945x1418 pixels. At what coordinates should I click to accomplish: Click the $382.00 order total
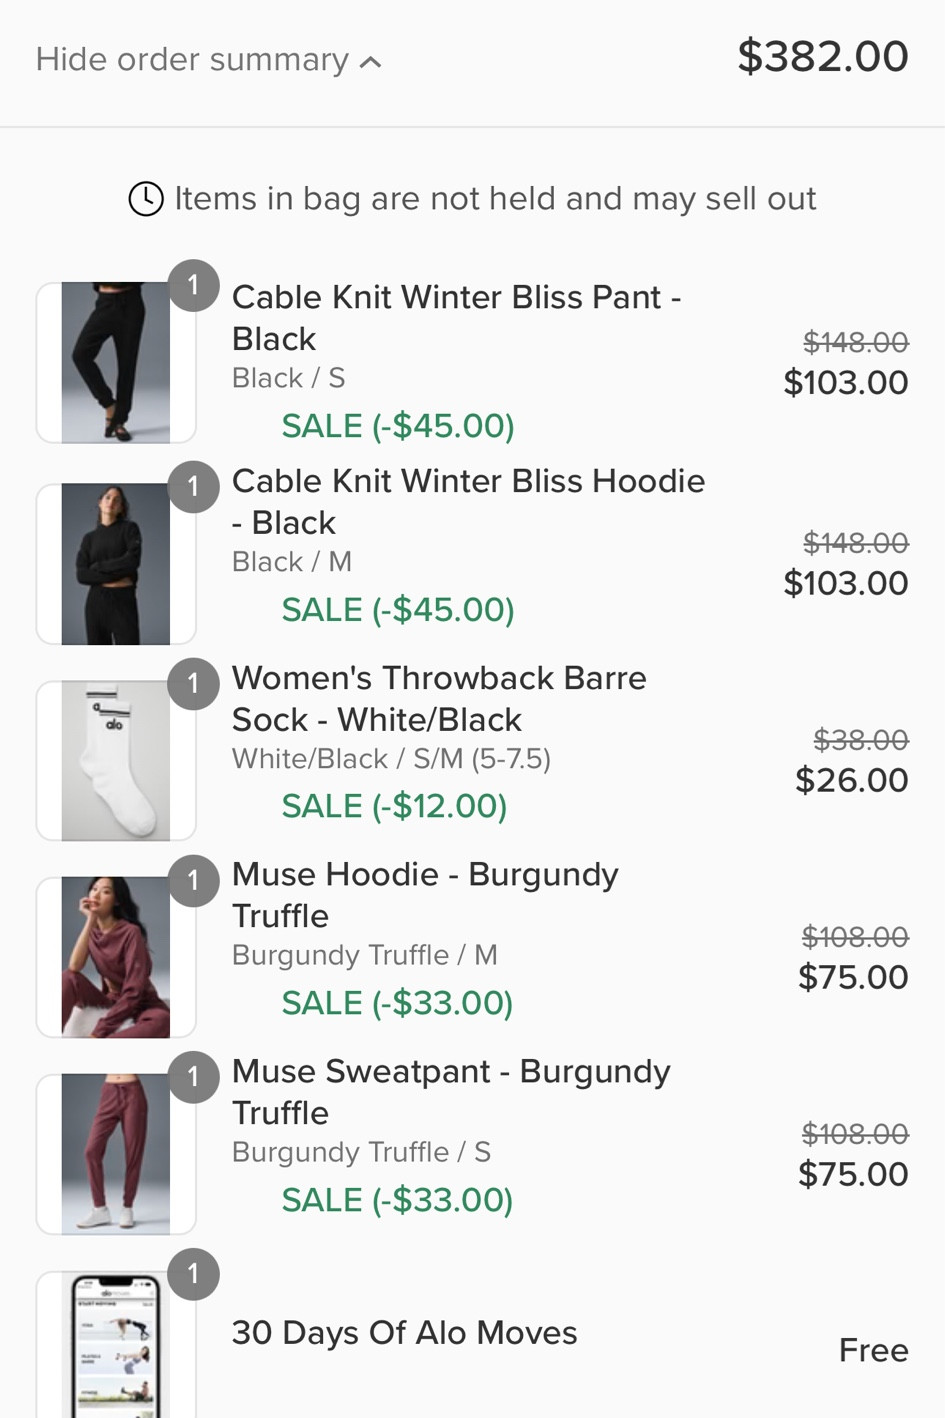click(822, 56)
